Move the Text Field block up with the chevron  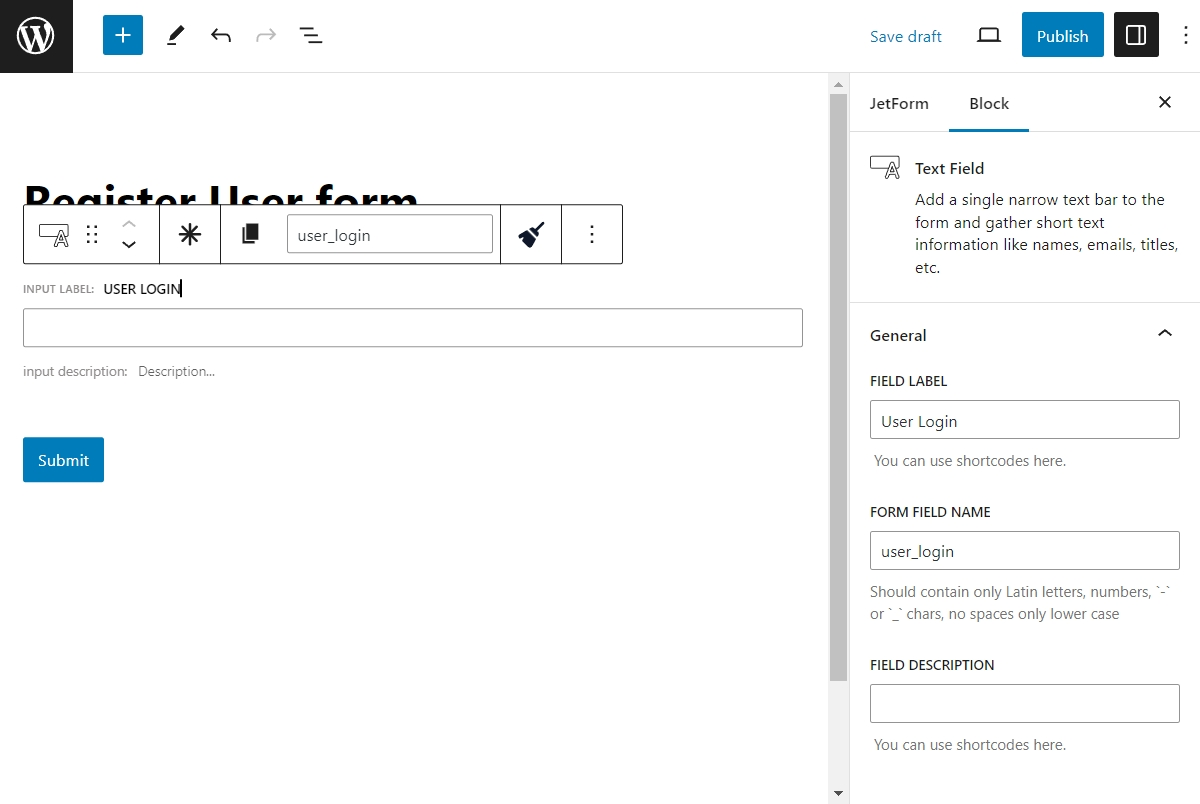[128, 224]
